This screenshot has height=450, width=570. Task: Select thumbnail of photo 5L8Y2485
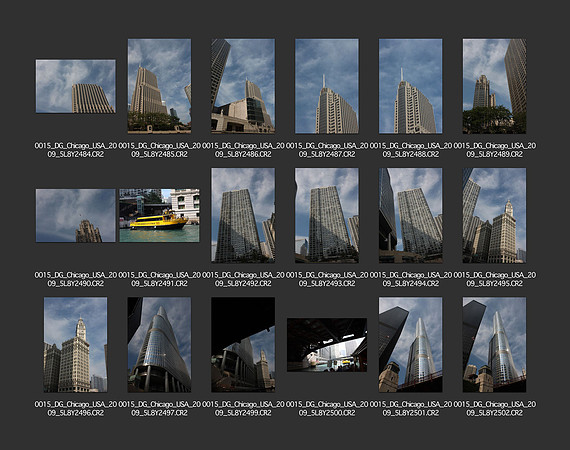click(159, 86)
